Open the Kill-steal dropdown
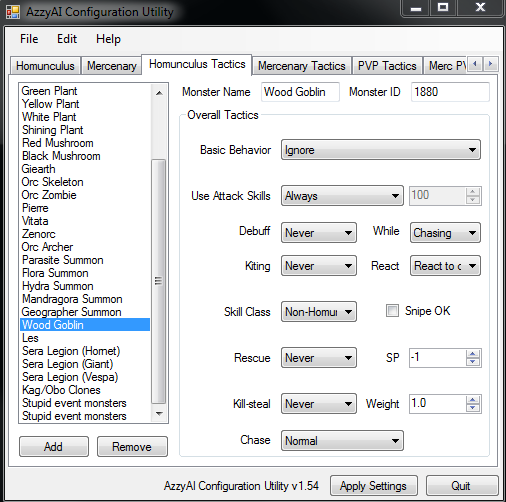Screen dimensions: 506x502 tap(319, 404)
